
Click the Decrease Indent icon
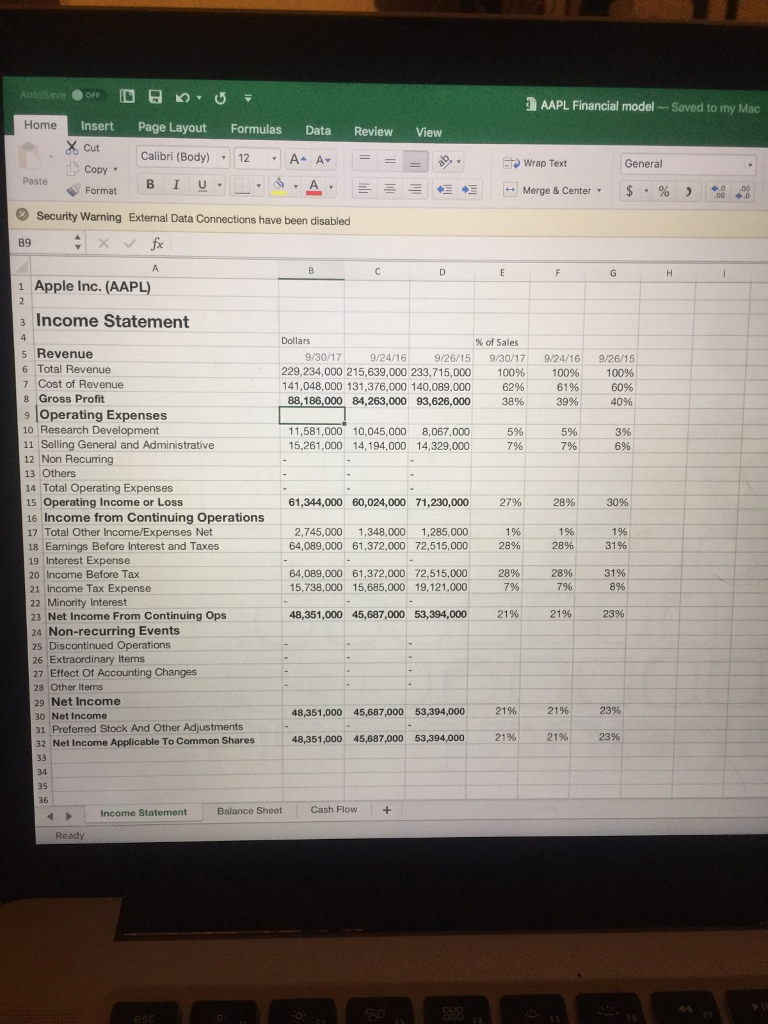(445, 190)
